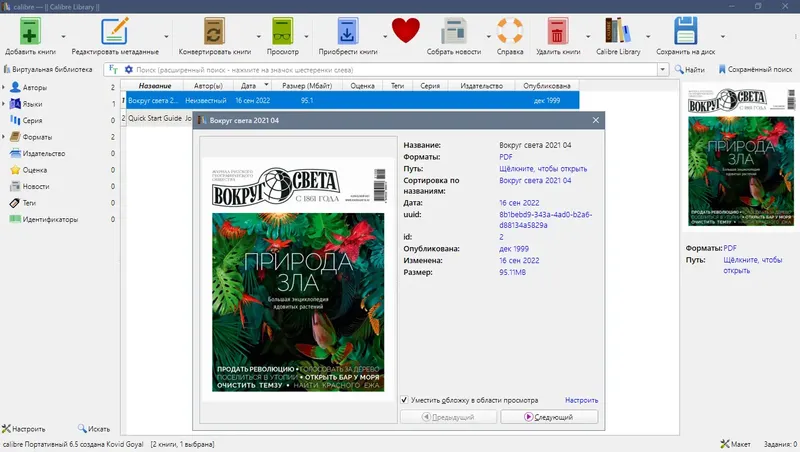Click the large magazine cover in dialog

click(x=298, y=280)
